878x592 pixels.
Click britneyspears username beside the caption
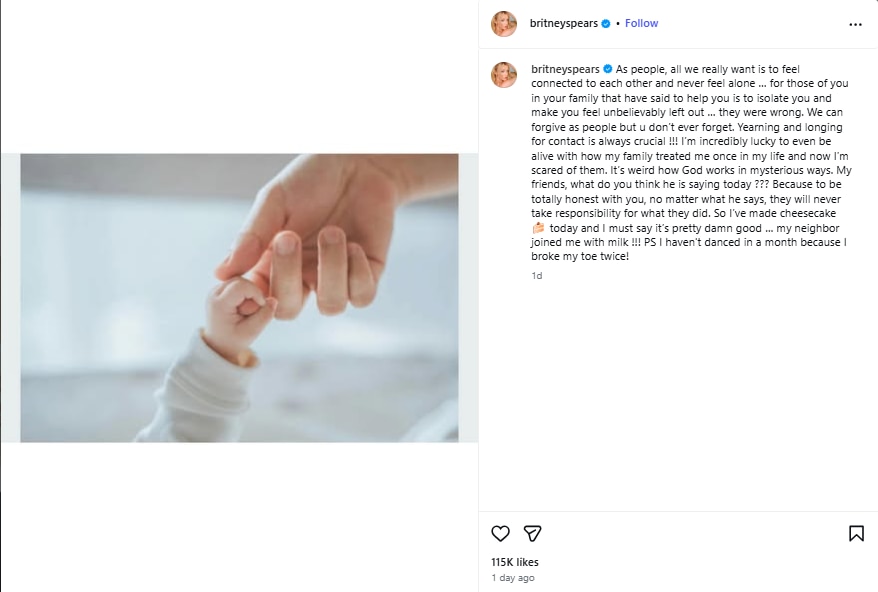click(x=565, y=69)
